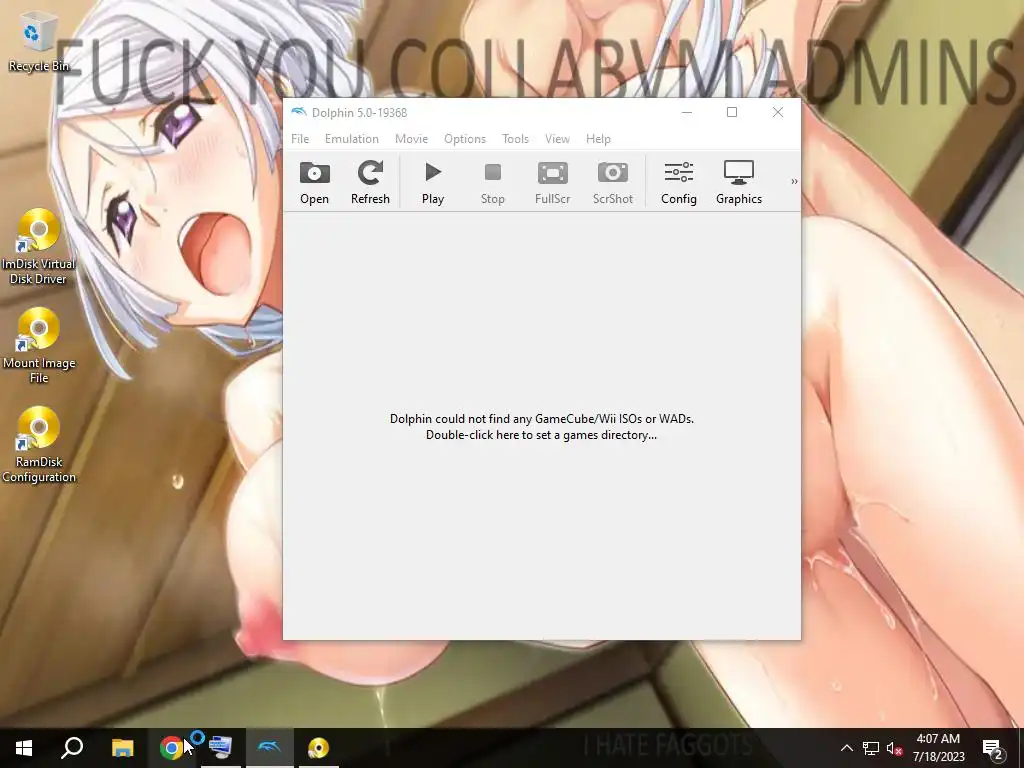Open the Help menu
1024x768 pixels.
click(x=598, y=138)
